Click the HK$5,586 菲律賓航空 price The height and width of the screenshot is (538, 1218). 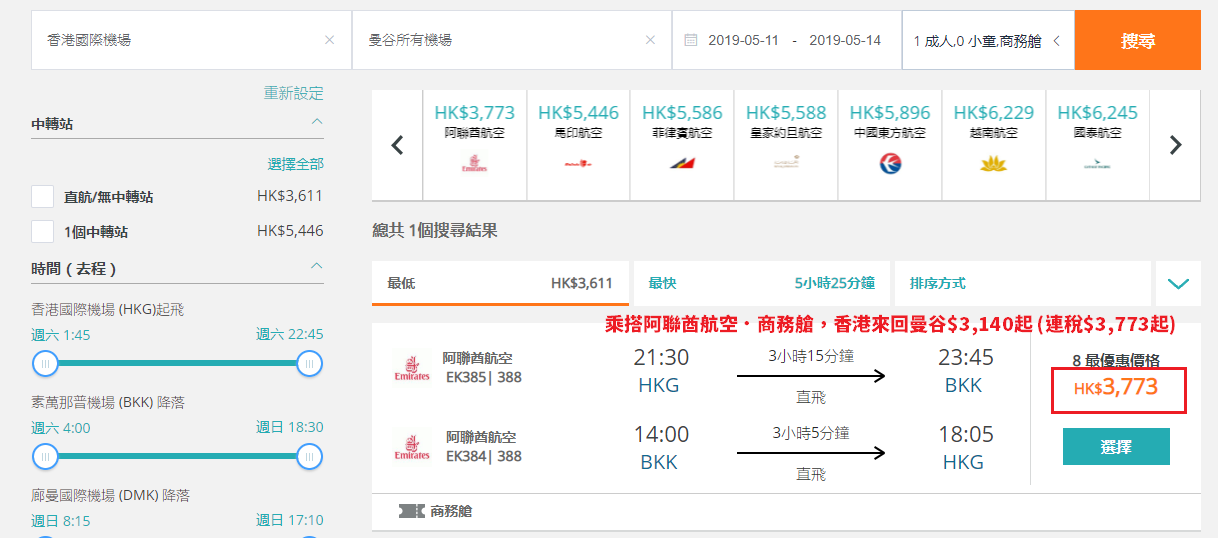[682, 113]
